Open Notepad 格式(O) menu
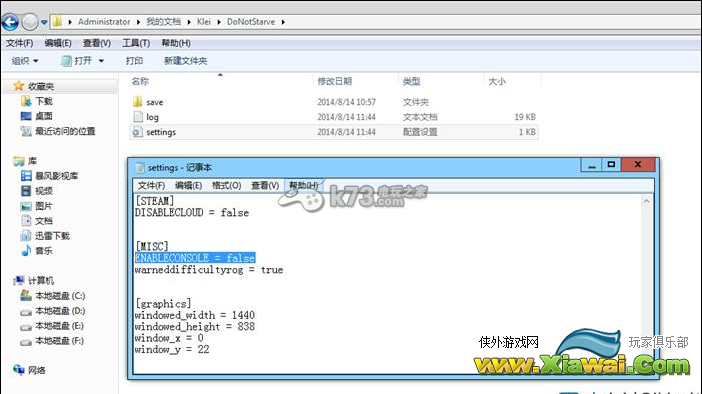Viewport: 702px width, 394px height. point(227,185)
